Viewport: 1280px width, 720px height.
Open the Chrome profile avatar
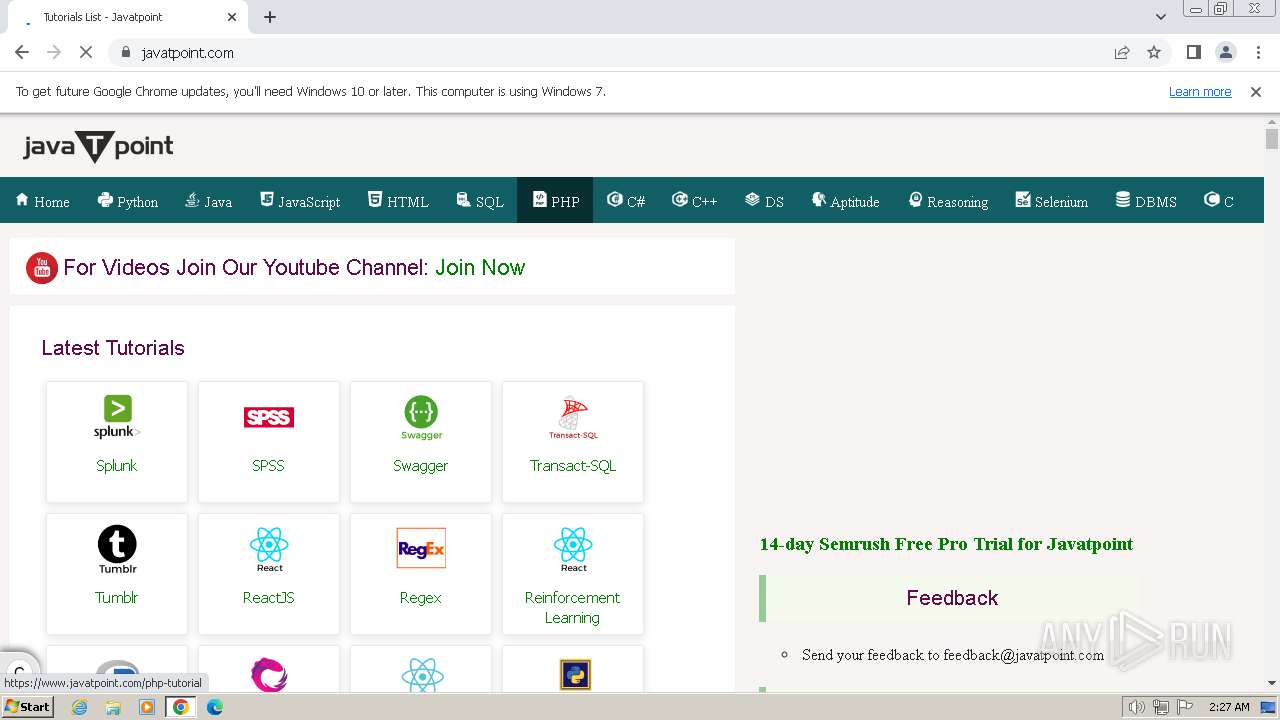pyautogui.click(x=1226, y=52)
